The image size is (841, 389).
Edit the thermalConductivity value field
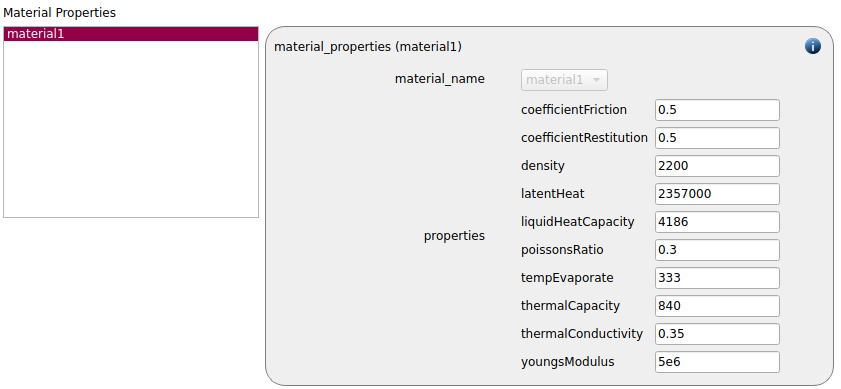coord(717,334)
